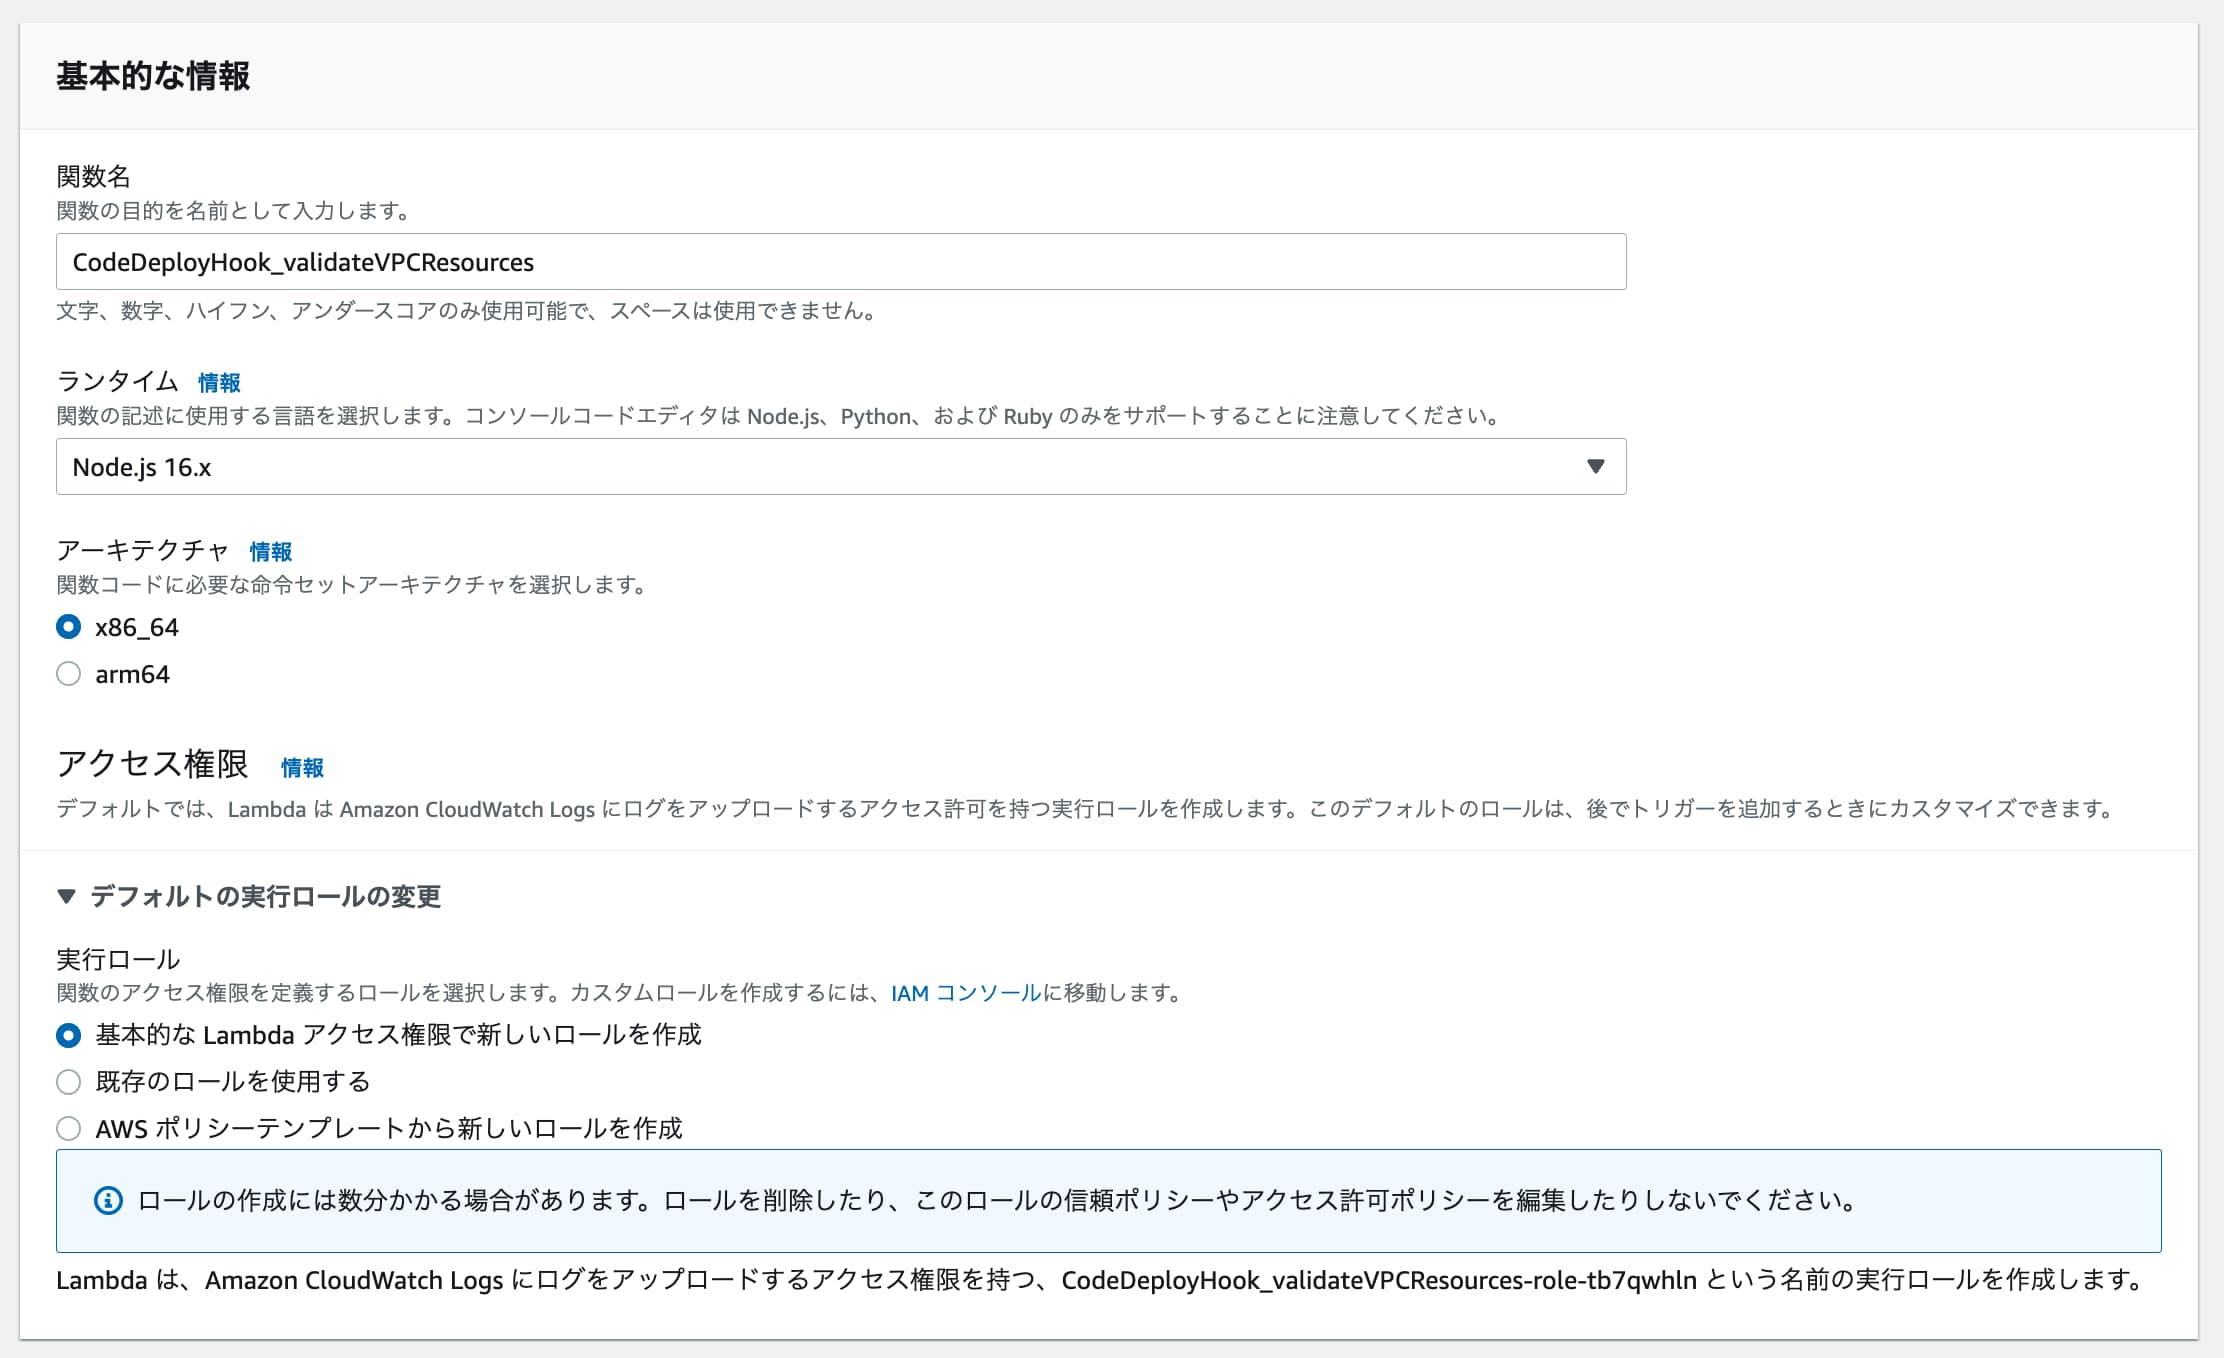This screenshot has width=2224, height=1358.
Task: Choose 既存のロールを使用する for the execution role
Action: pyautogui.click(x=68, y=1082)
